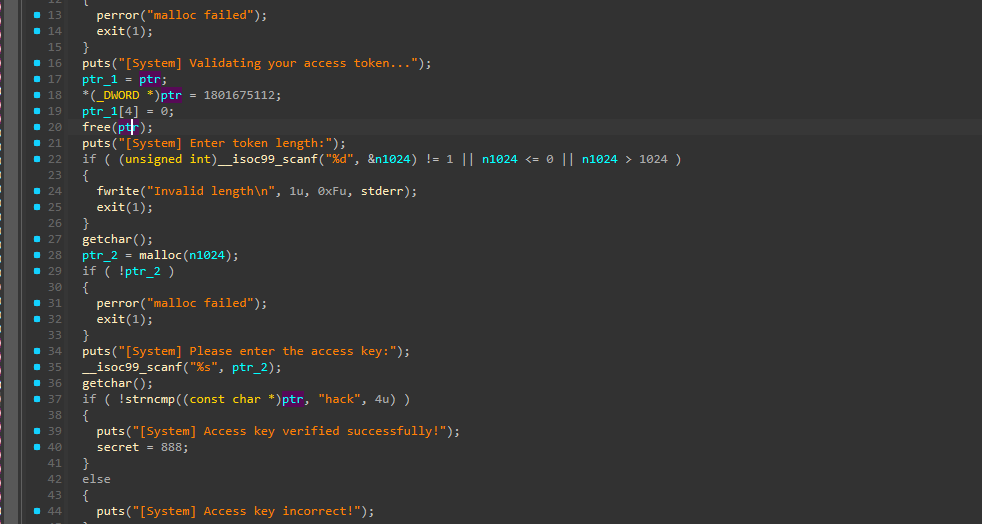Set breakpoint dot at line 37 strncmp
This screenshot has width=982, height=524.
pyautogui.click(x=38, y=399)
